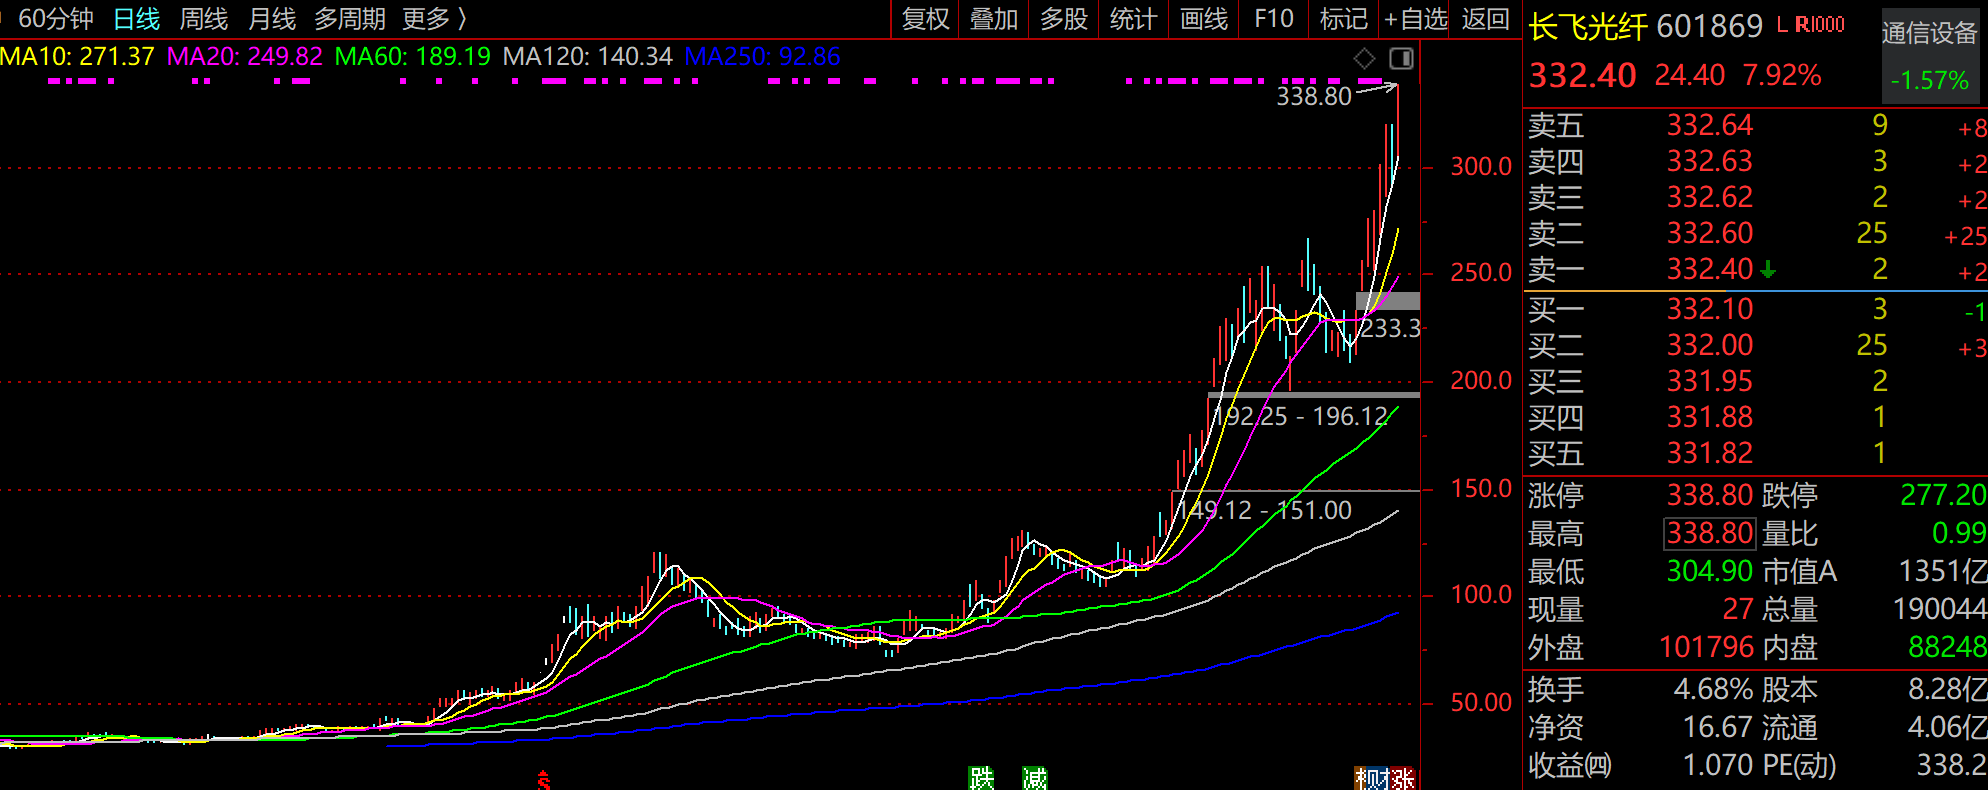Click the diamond icon above the chart
1988x790 pixels.
tap(1364, 59)
